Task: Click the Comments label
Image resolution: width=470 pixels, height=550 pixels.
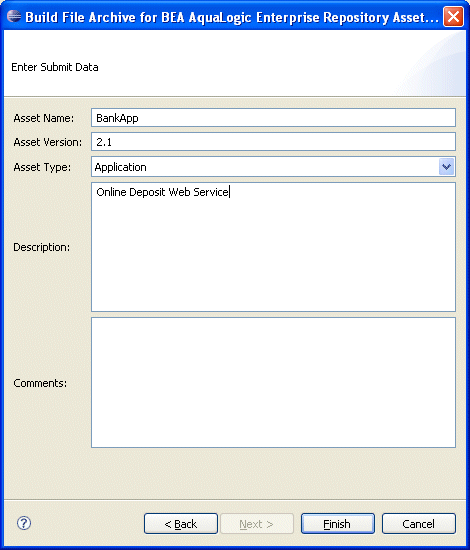Action: pos(40,383)
